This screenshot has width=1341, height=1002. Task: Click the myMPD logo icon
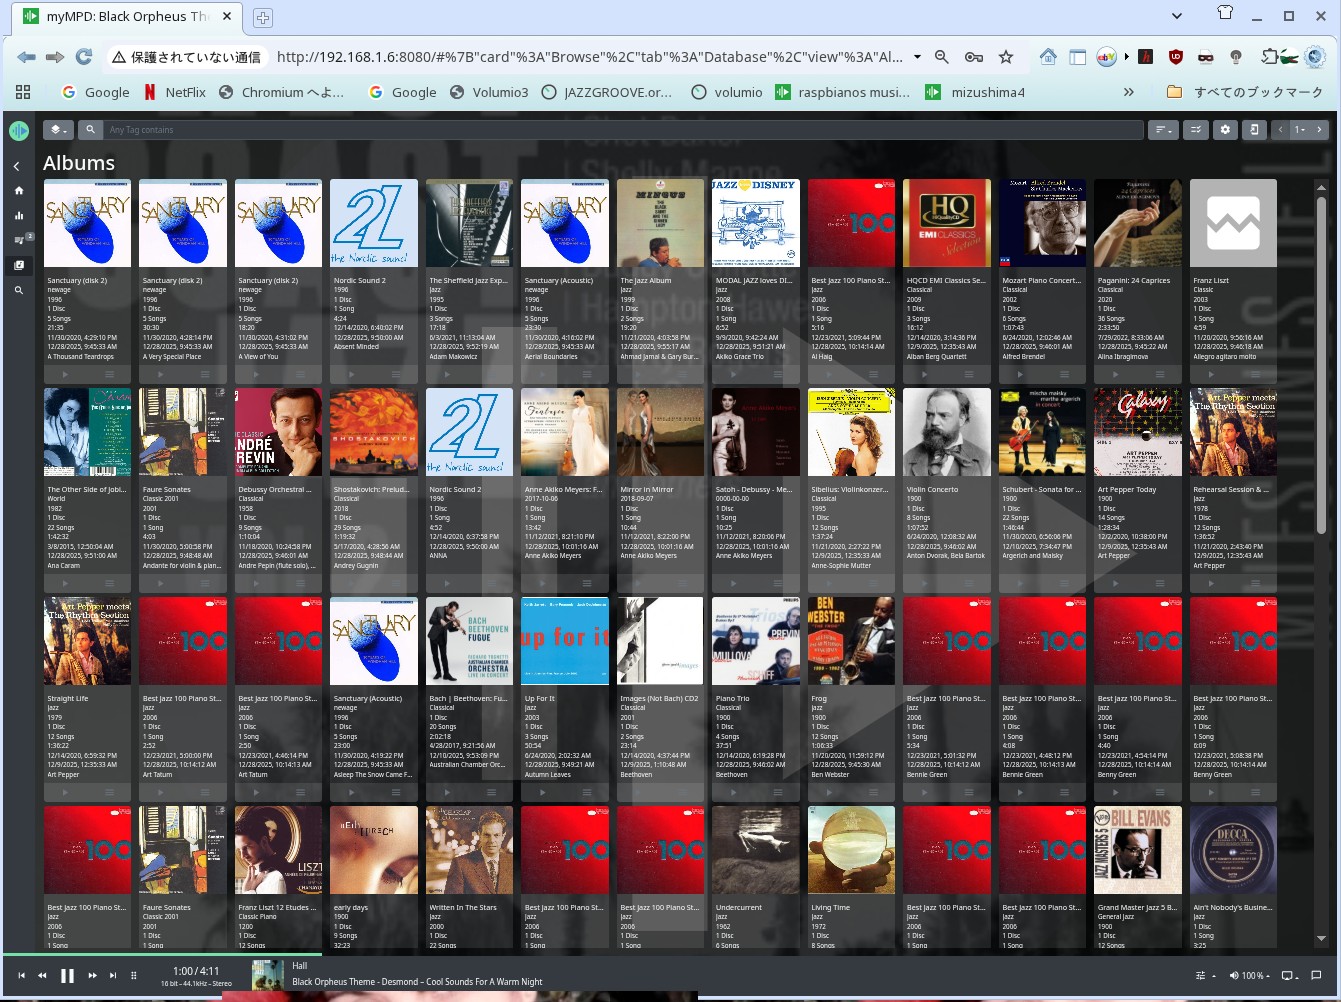pyautogui.click(x=18, y=130)
